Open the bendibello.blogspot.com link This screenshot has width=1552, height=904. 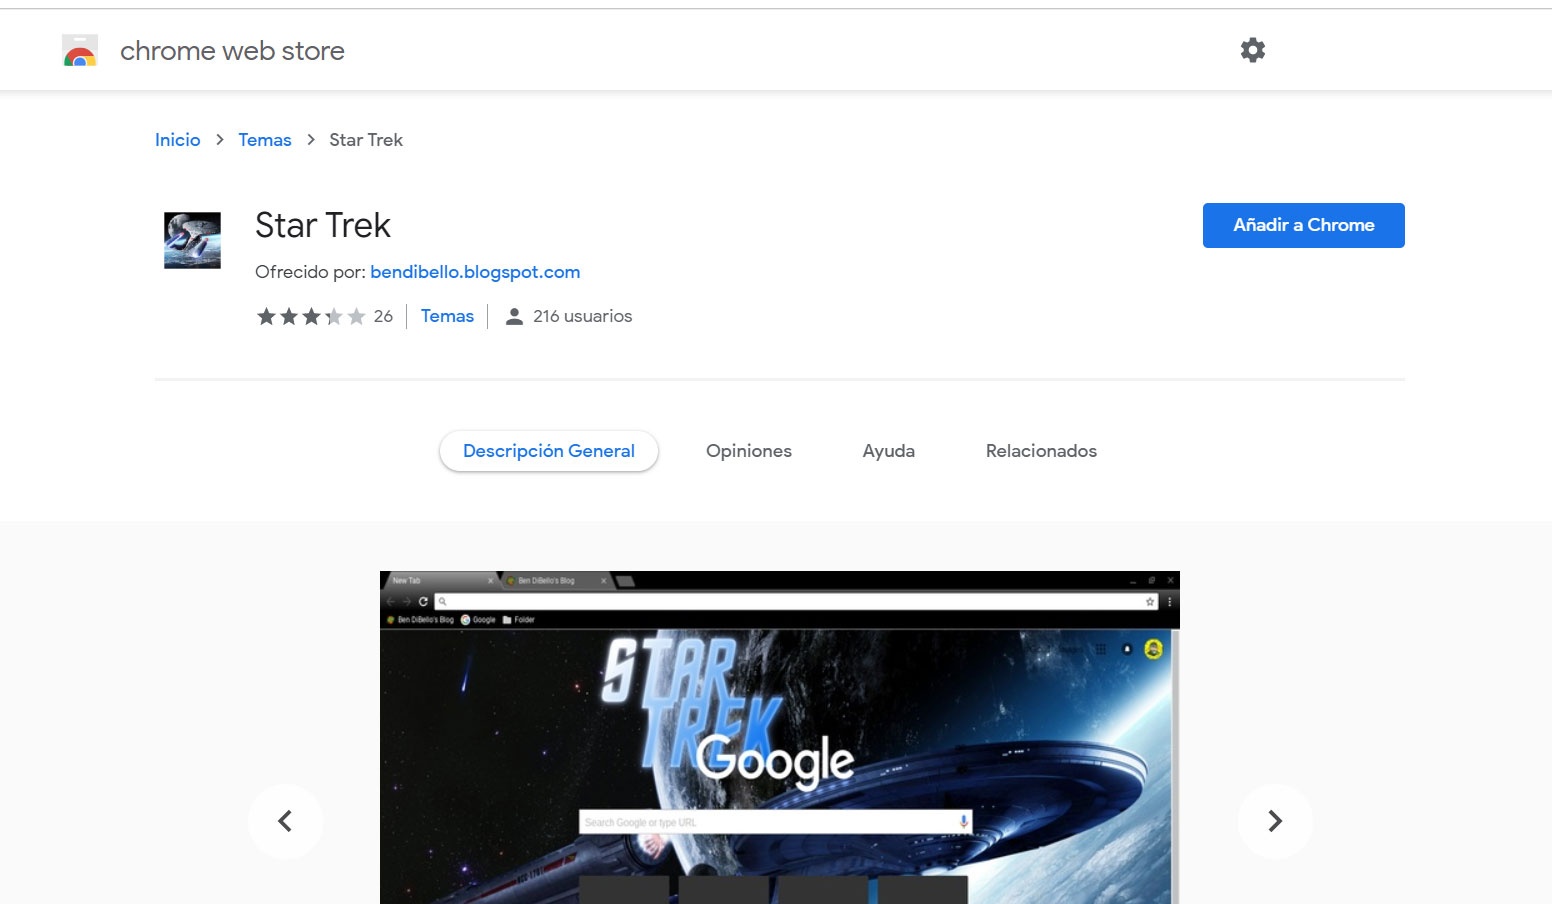(x=475, y=272)
